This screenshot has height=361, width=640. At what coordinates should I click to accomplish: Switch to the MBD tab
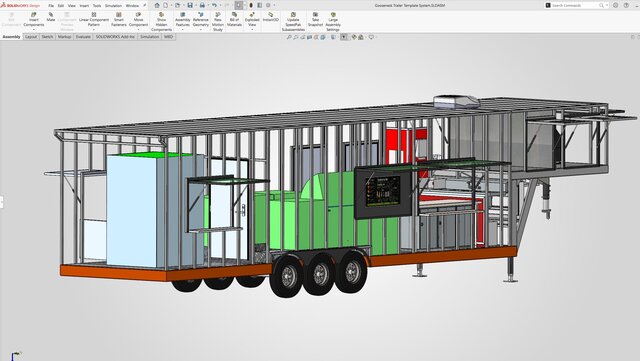(169, 37)
